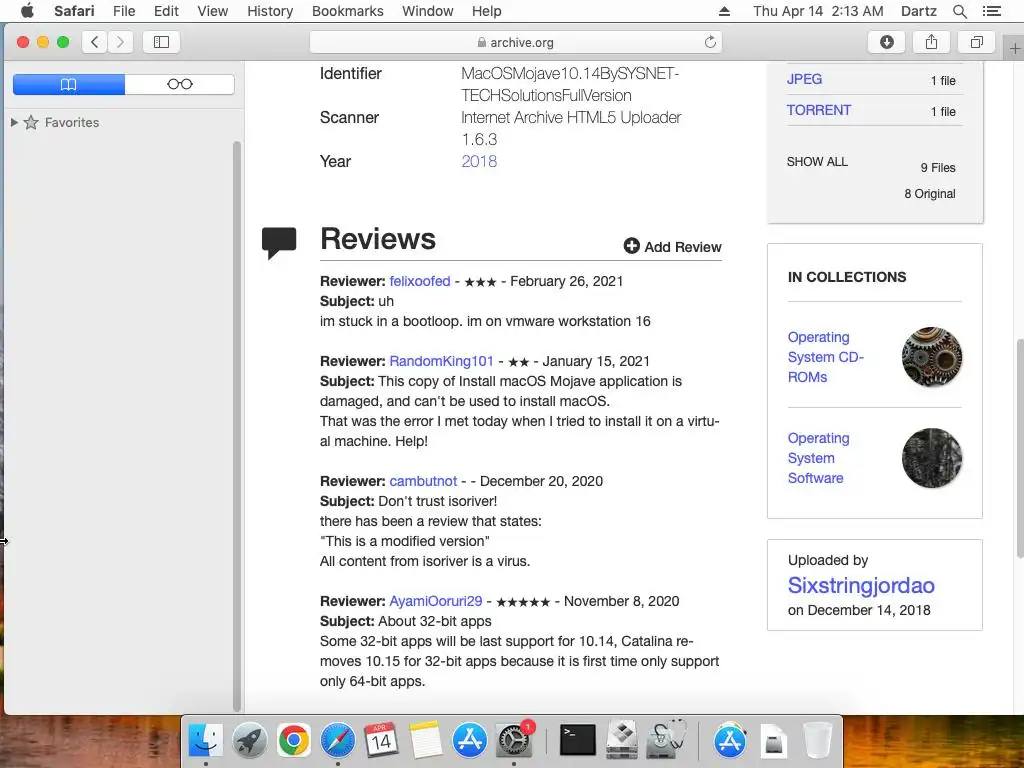Open the View menu
1024x768 pixels.
tap(213, 11)
